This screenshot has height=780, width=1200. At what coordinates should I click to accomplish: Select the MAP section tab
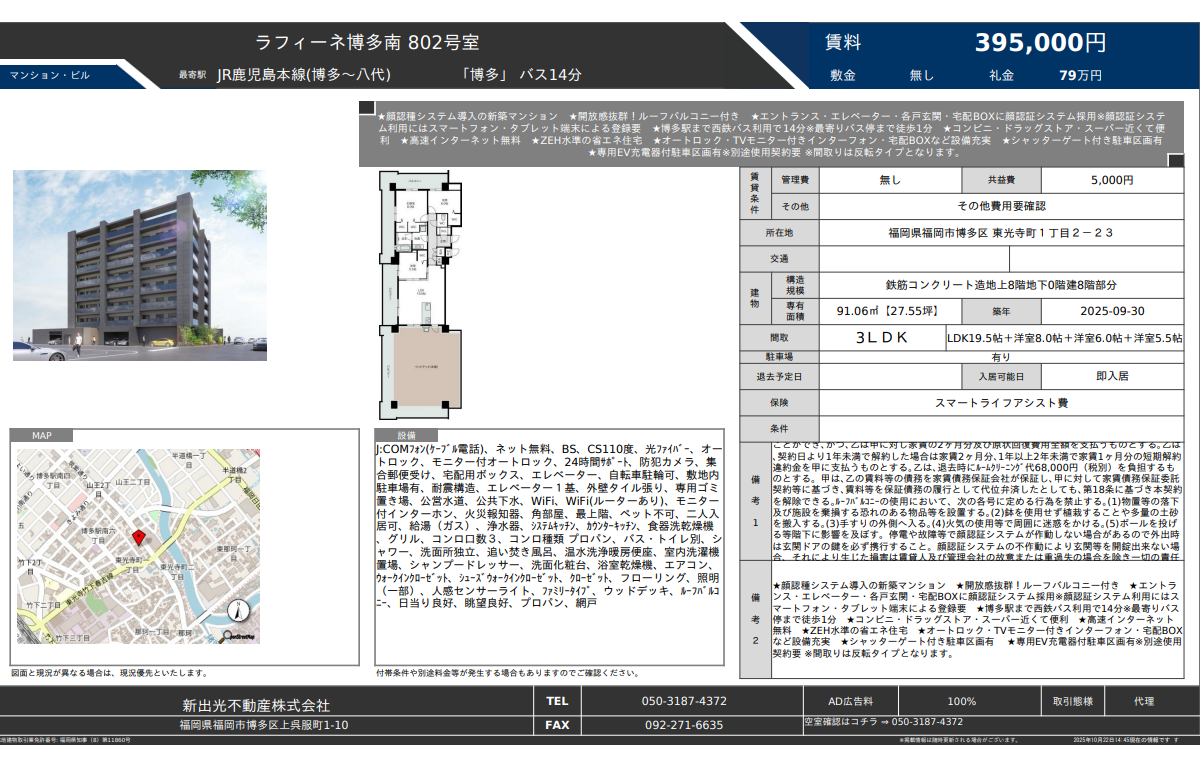coord(42,436)
